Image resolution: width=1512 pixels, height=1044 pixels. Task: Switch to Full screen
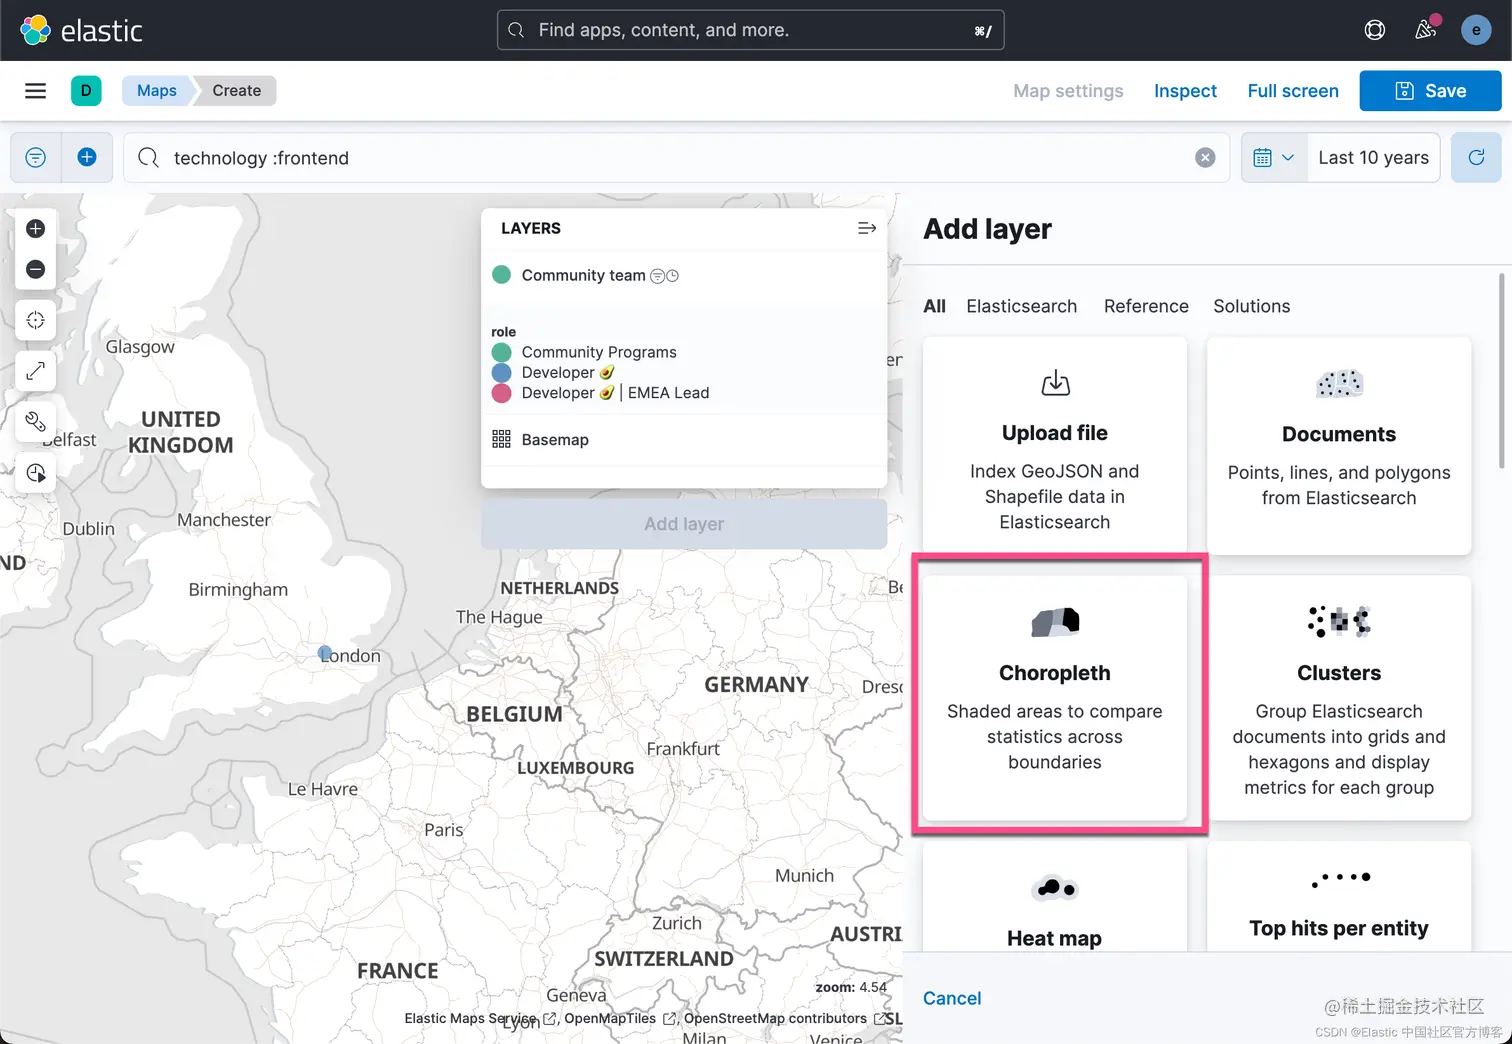[x=1293, y=91]
